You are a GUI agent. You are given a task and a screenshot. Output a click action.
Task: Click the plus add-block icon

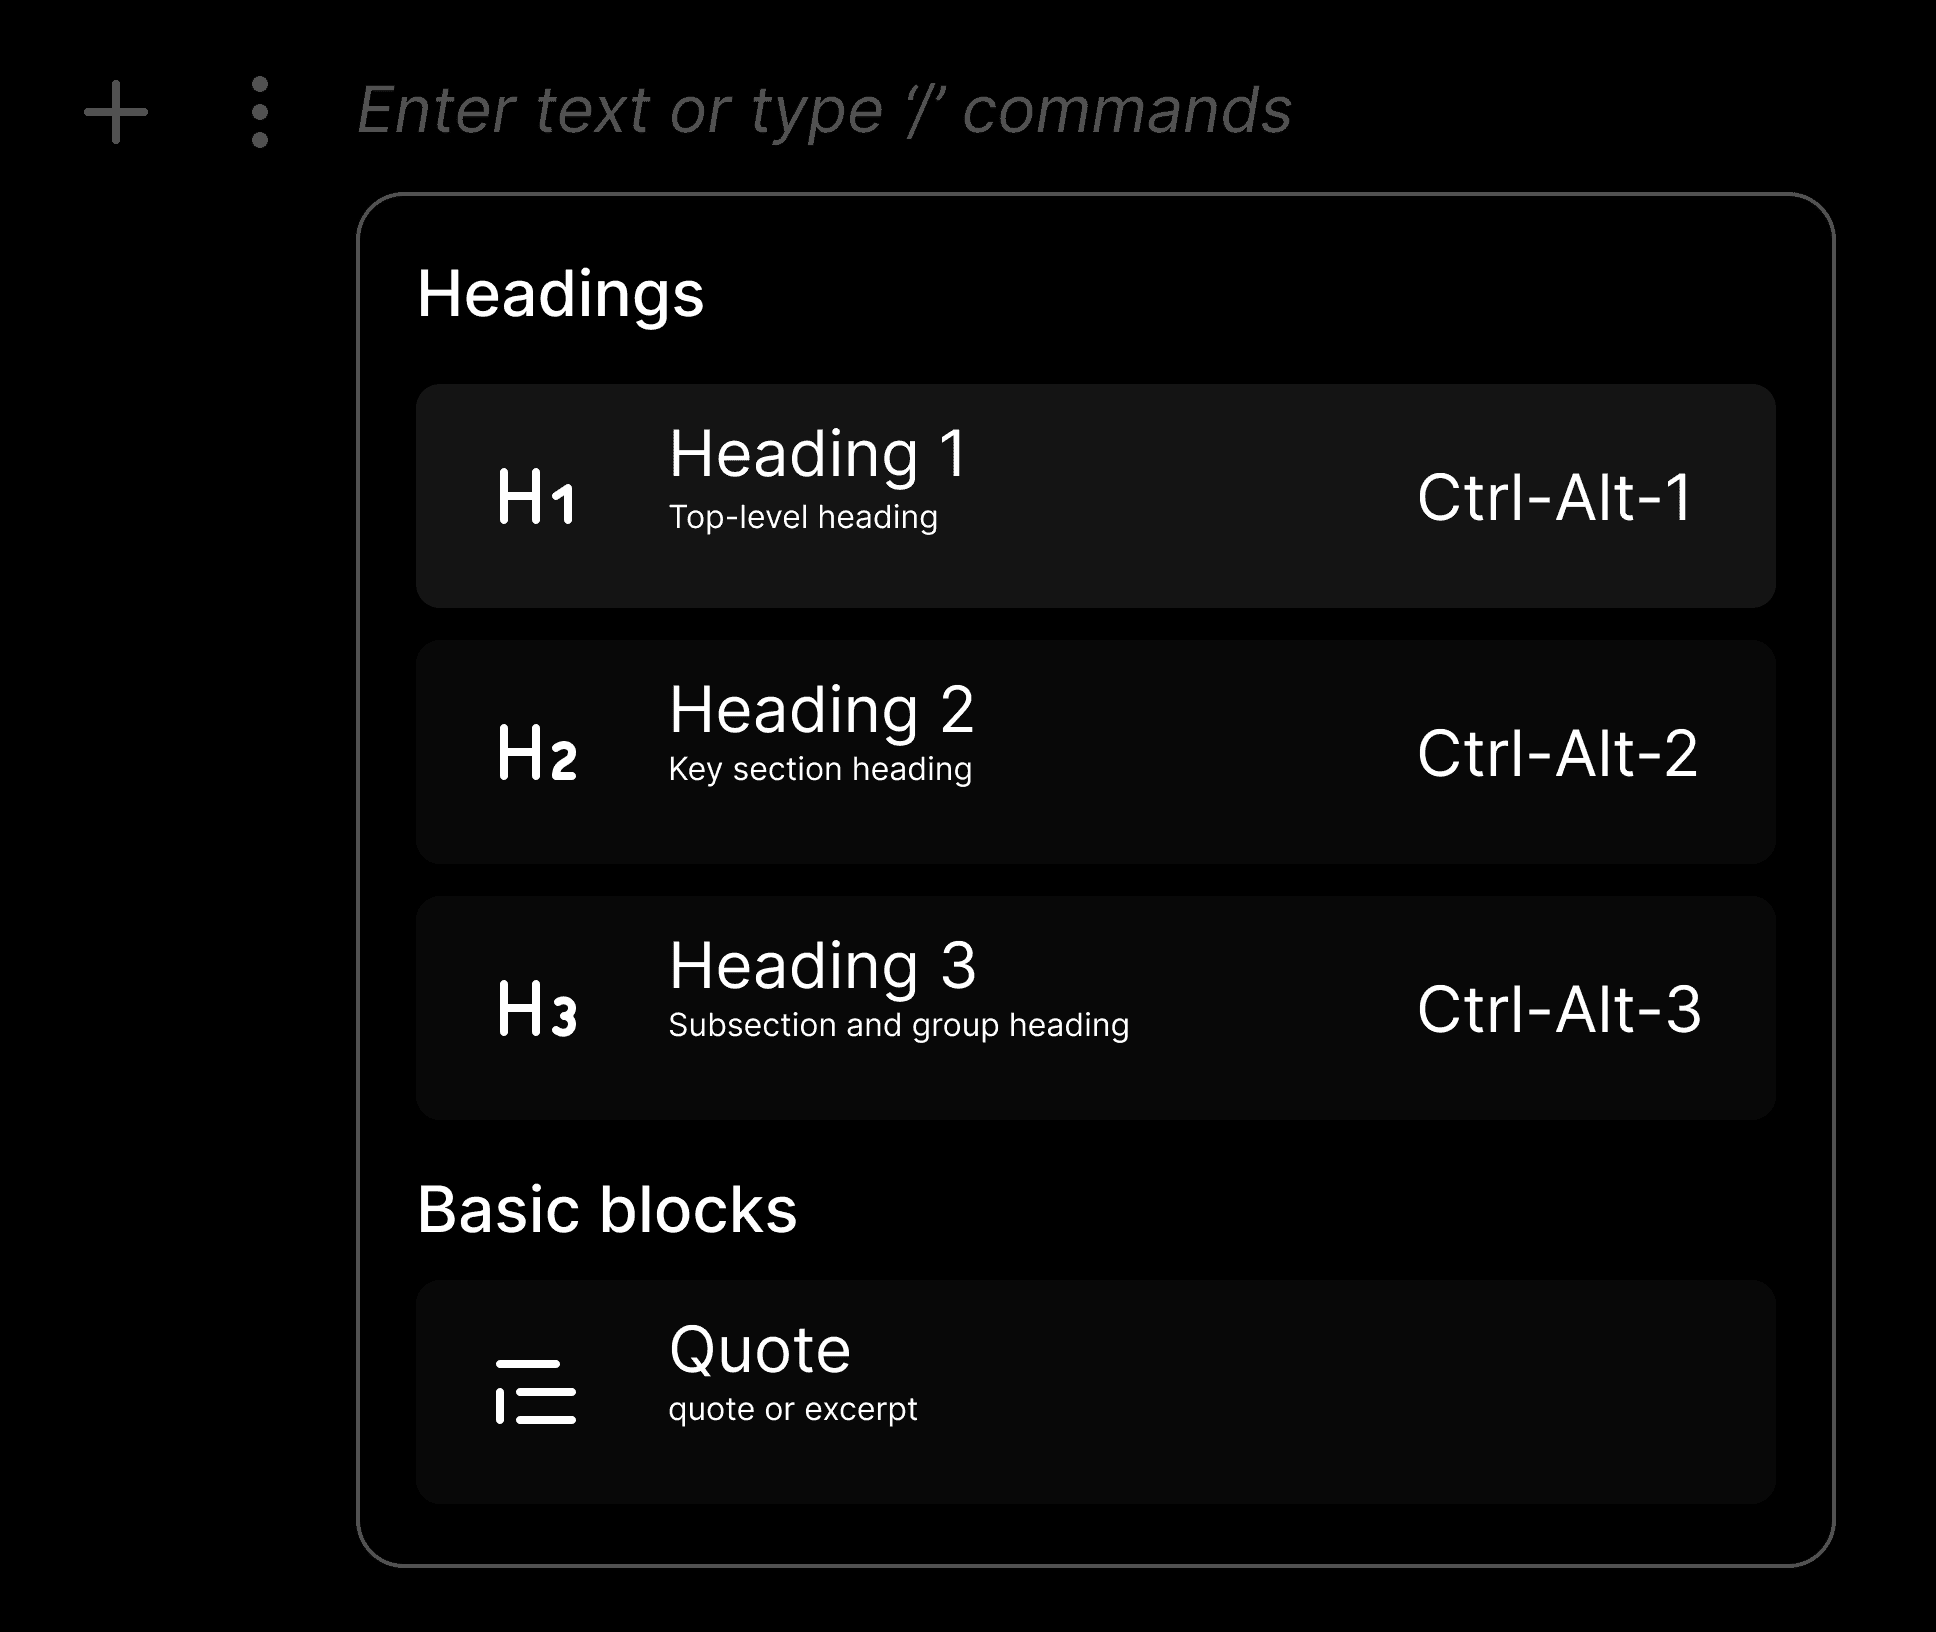(116, 112)
